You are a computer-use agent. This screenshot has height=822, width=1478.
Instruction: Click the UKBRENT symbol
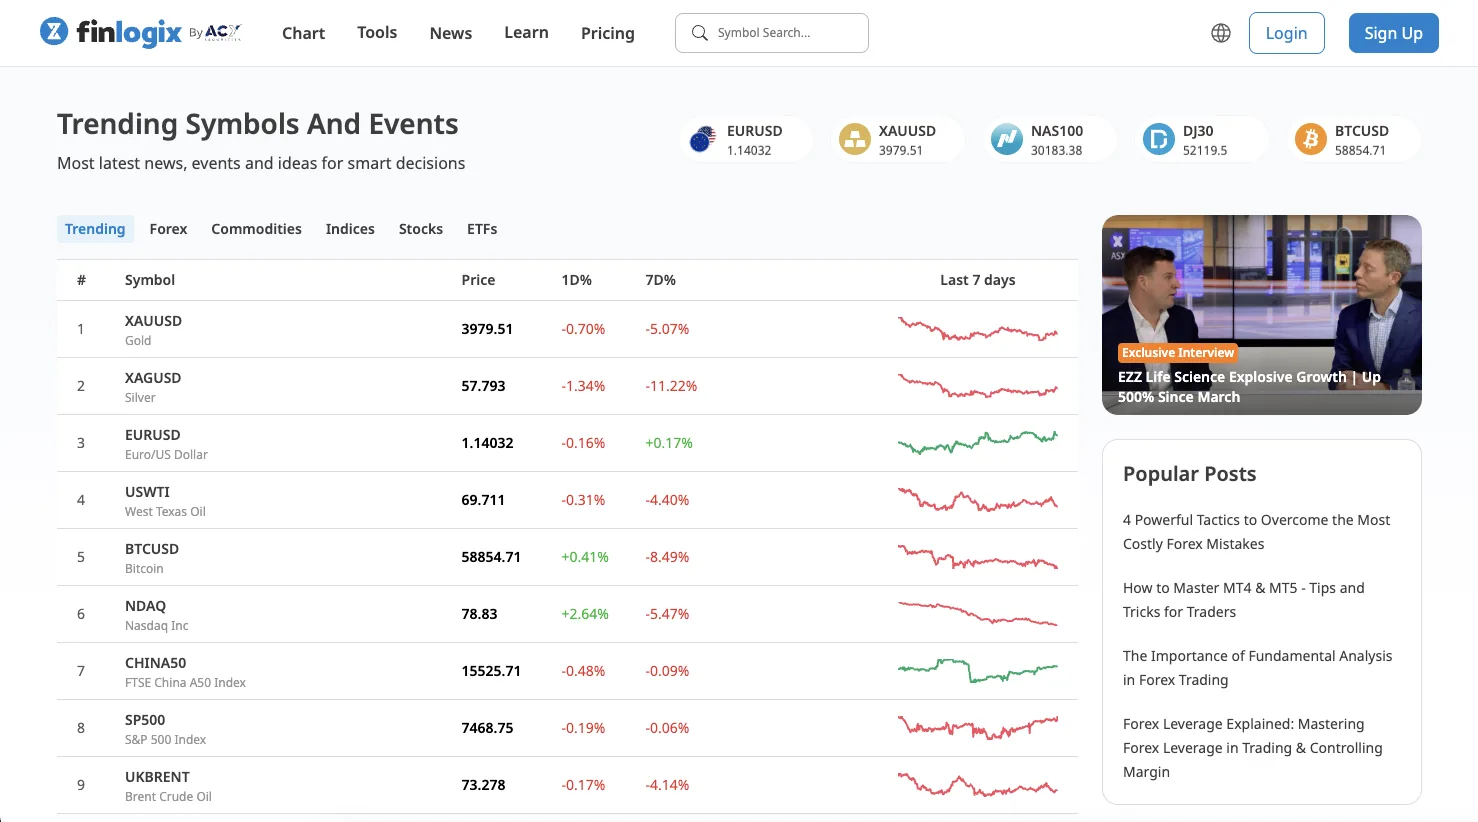click(157, 777)
